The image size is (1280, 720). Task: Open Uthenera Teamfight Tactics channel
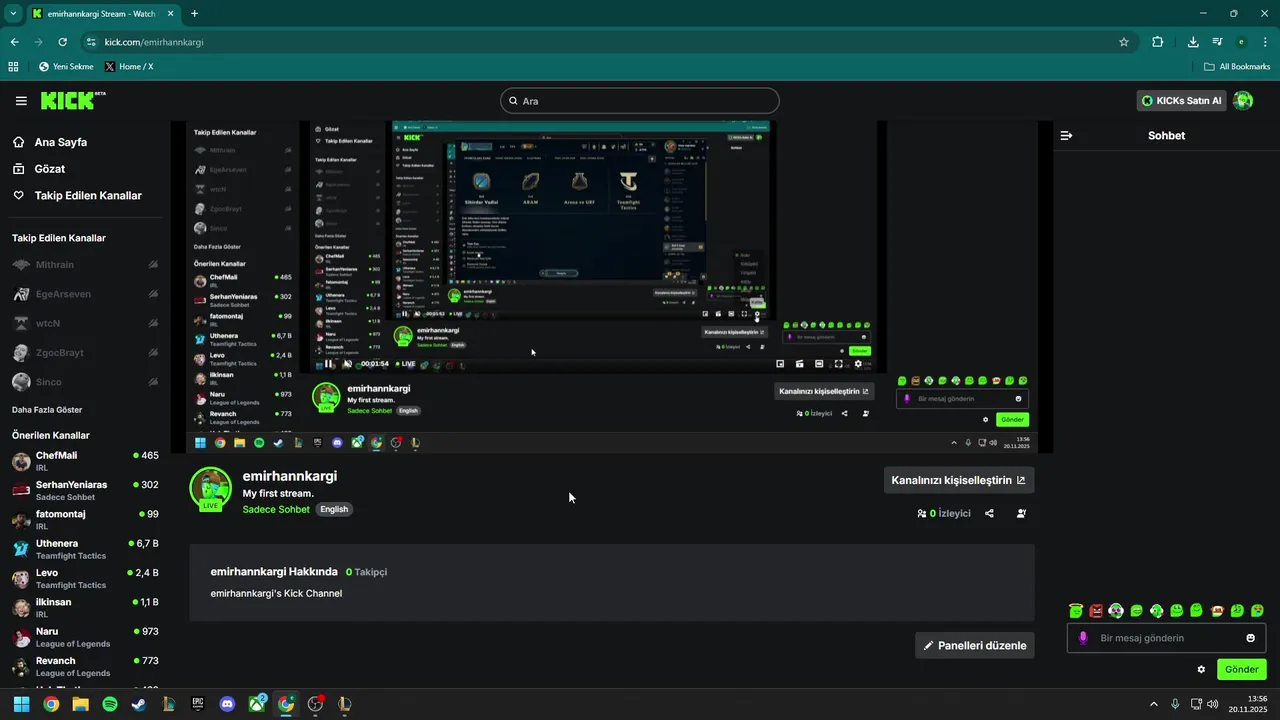[x=85, y=549]
